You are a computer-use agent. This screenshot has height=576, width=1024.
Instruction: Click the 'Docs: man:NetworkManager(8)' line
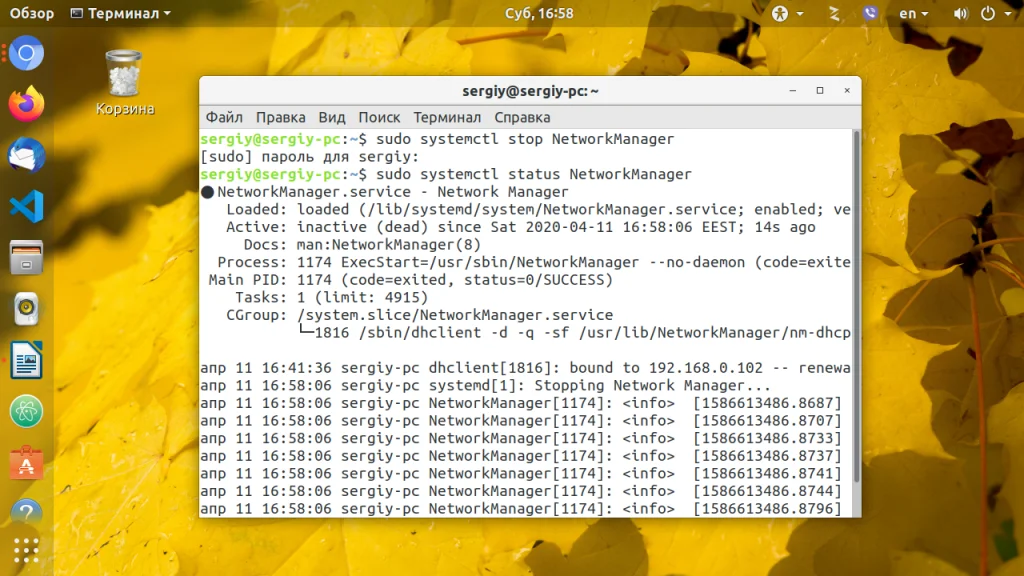[x=362, y=245]
